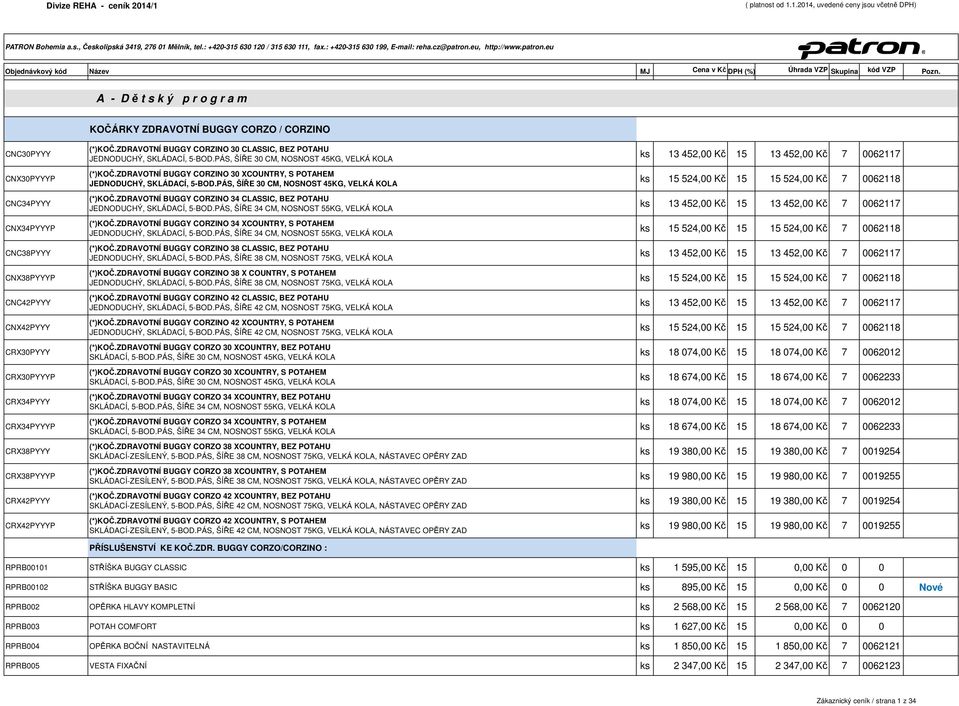Select order code CRX30PYYYP
The width and height of the screenshot is (959, 706).
pos(30,377)
